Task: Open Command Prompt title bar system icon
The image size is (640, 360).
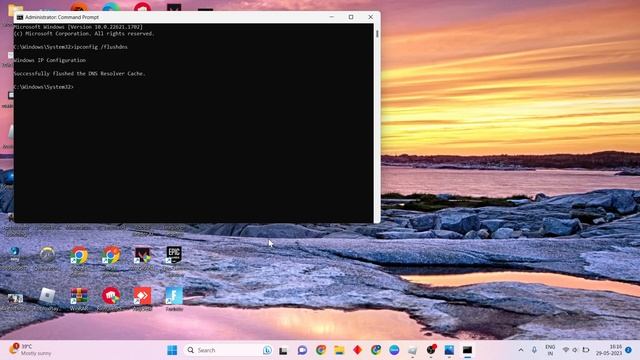Action: click(20, 17)
